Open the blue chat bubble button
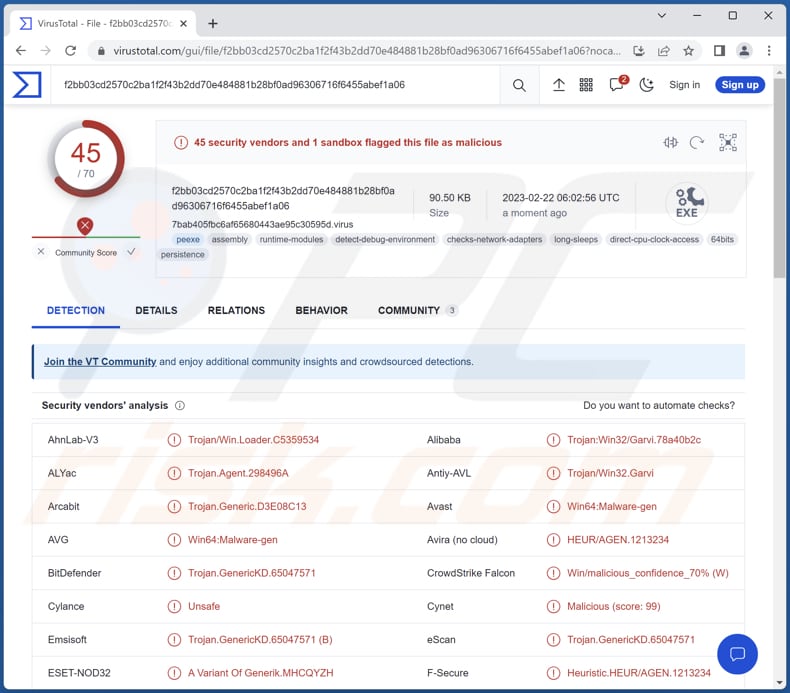The width and height of the screenshot is (790, 693). [737, 654]
